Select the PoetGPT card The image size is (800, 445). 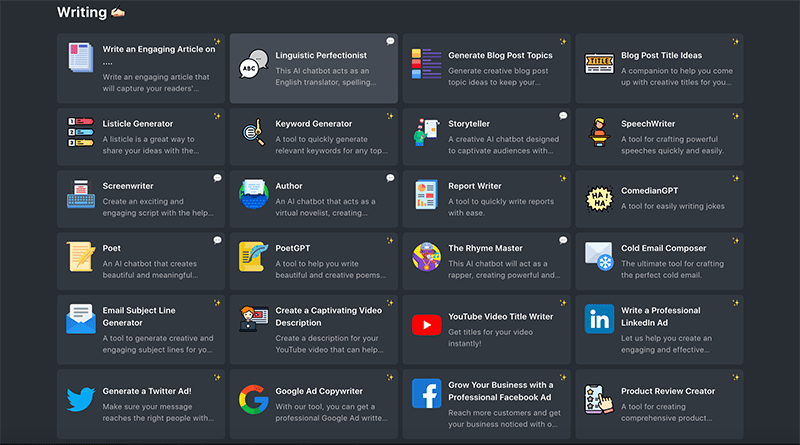313,261
